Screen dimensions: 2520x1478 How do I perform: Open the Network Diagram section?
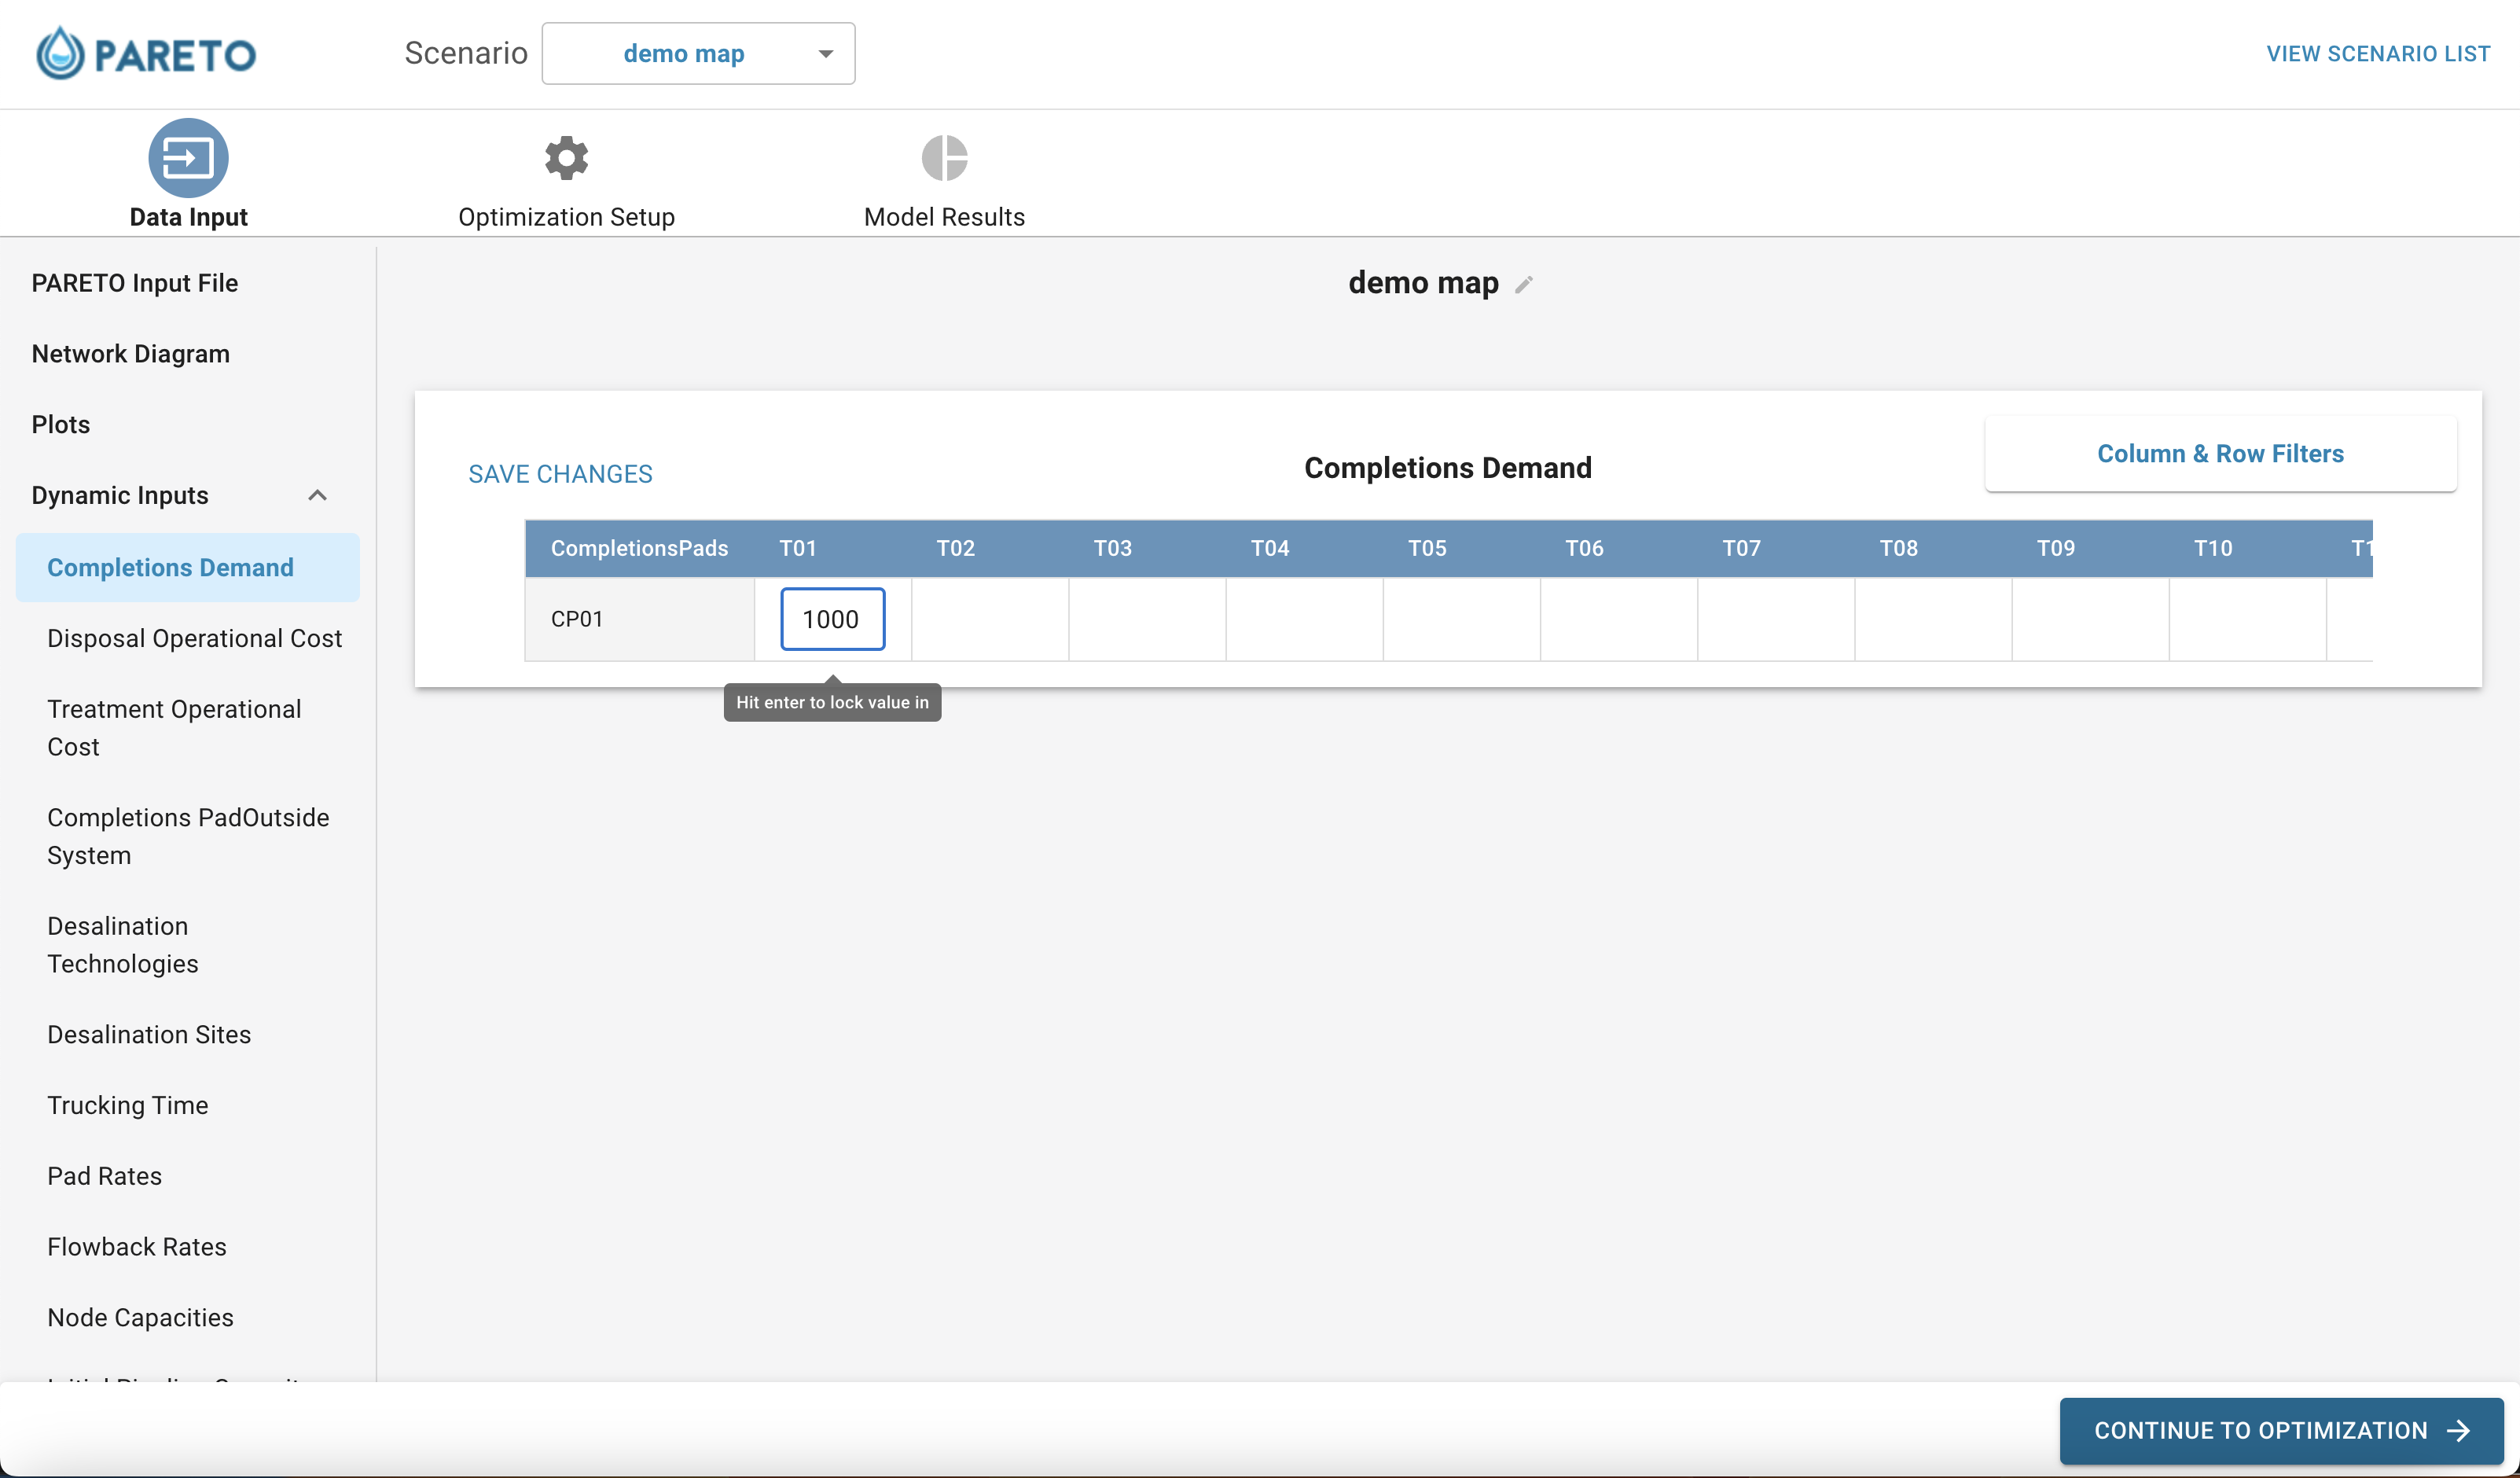click(x=131, y=354)
